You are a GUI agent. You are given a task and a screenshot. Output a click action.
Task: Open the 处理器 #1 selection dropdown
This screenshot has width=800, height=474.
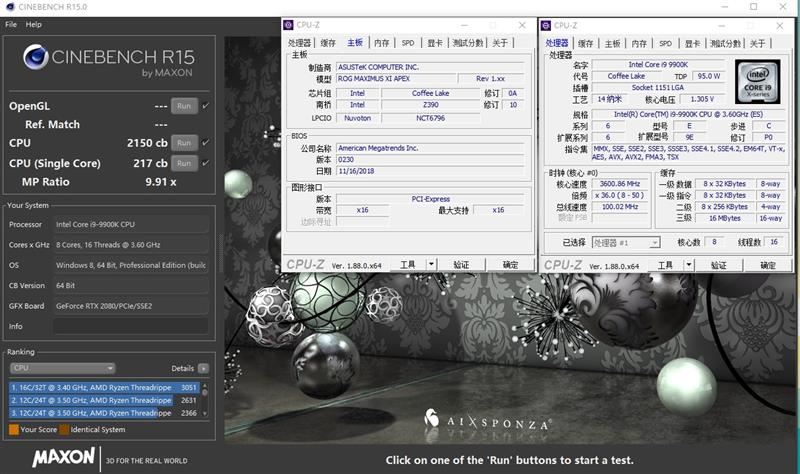[x=626, y=242]
